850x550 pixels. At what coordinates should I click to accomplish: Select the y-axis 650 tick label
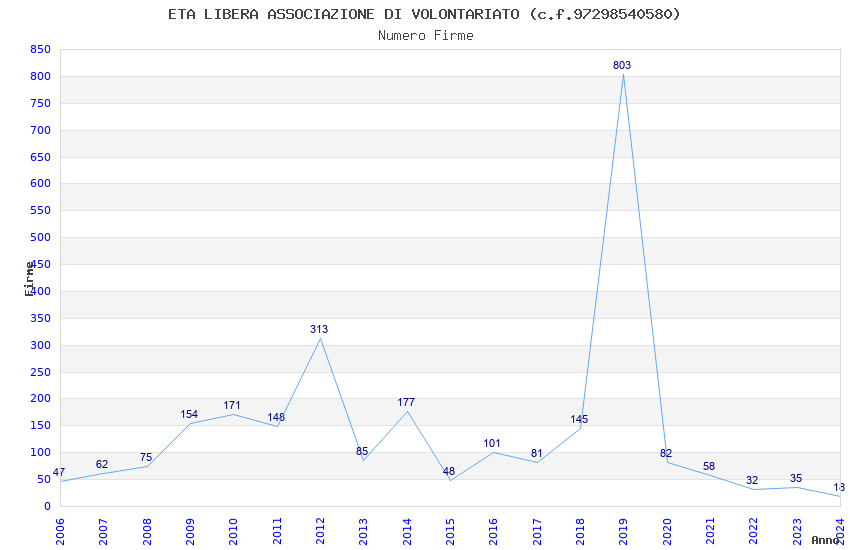tap(40, 157)
